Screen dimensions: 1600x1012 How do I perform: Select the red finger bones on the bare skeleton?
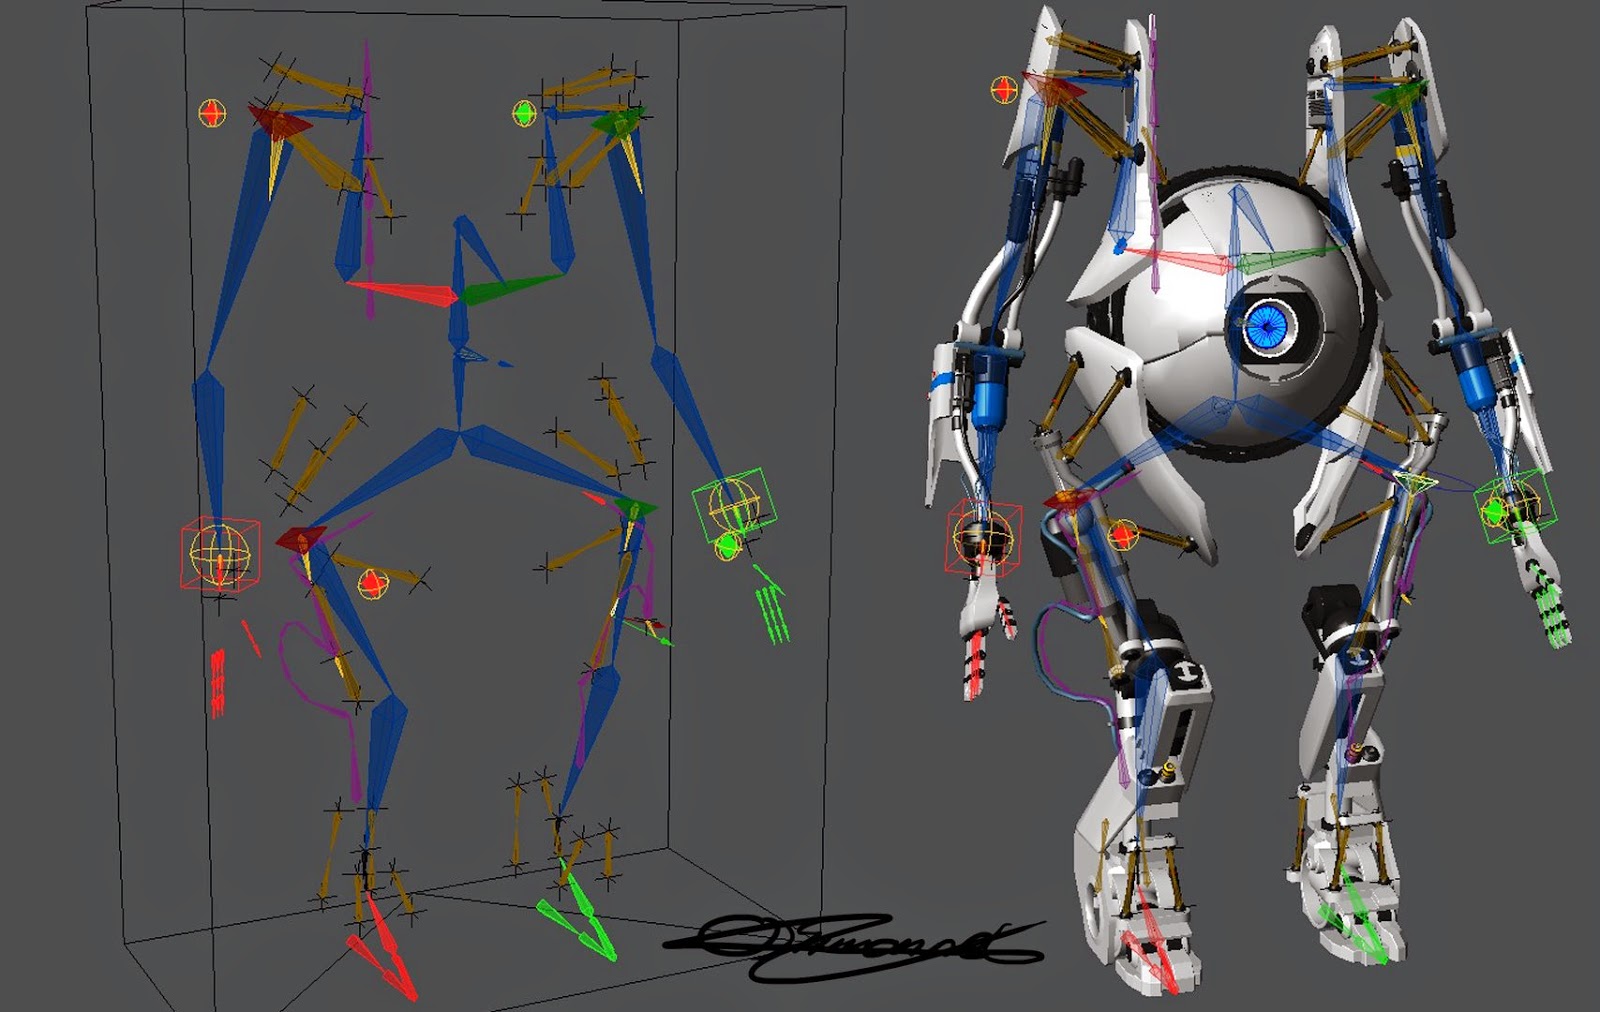[x=218, y=682]
